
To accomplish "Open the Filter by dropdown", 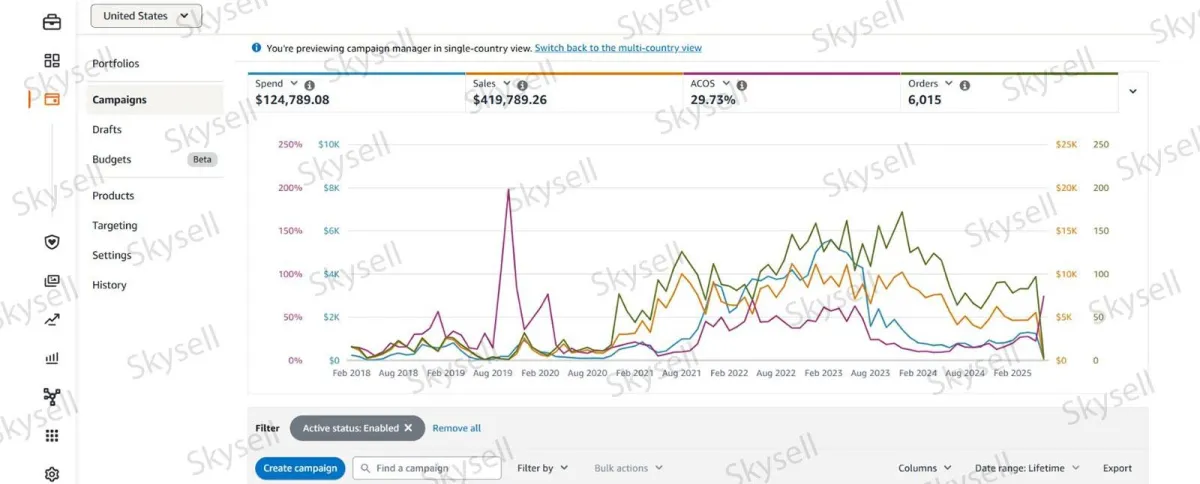I will point(542,468).
